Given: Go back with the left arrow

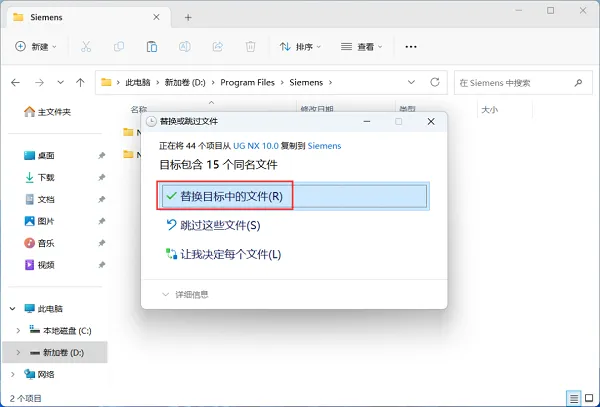Looking at the screenshot, I should point(15,82).
